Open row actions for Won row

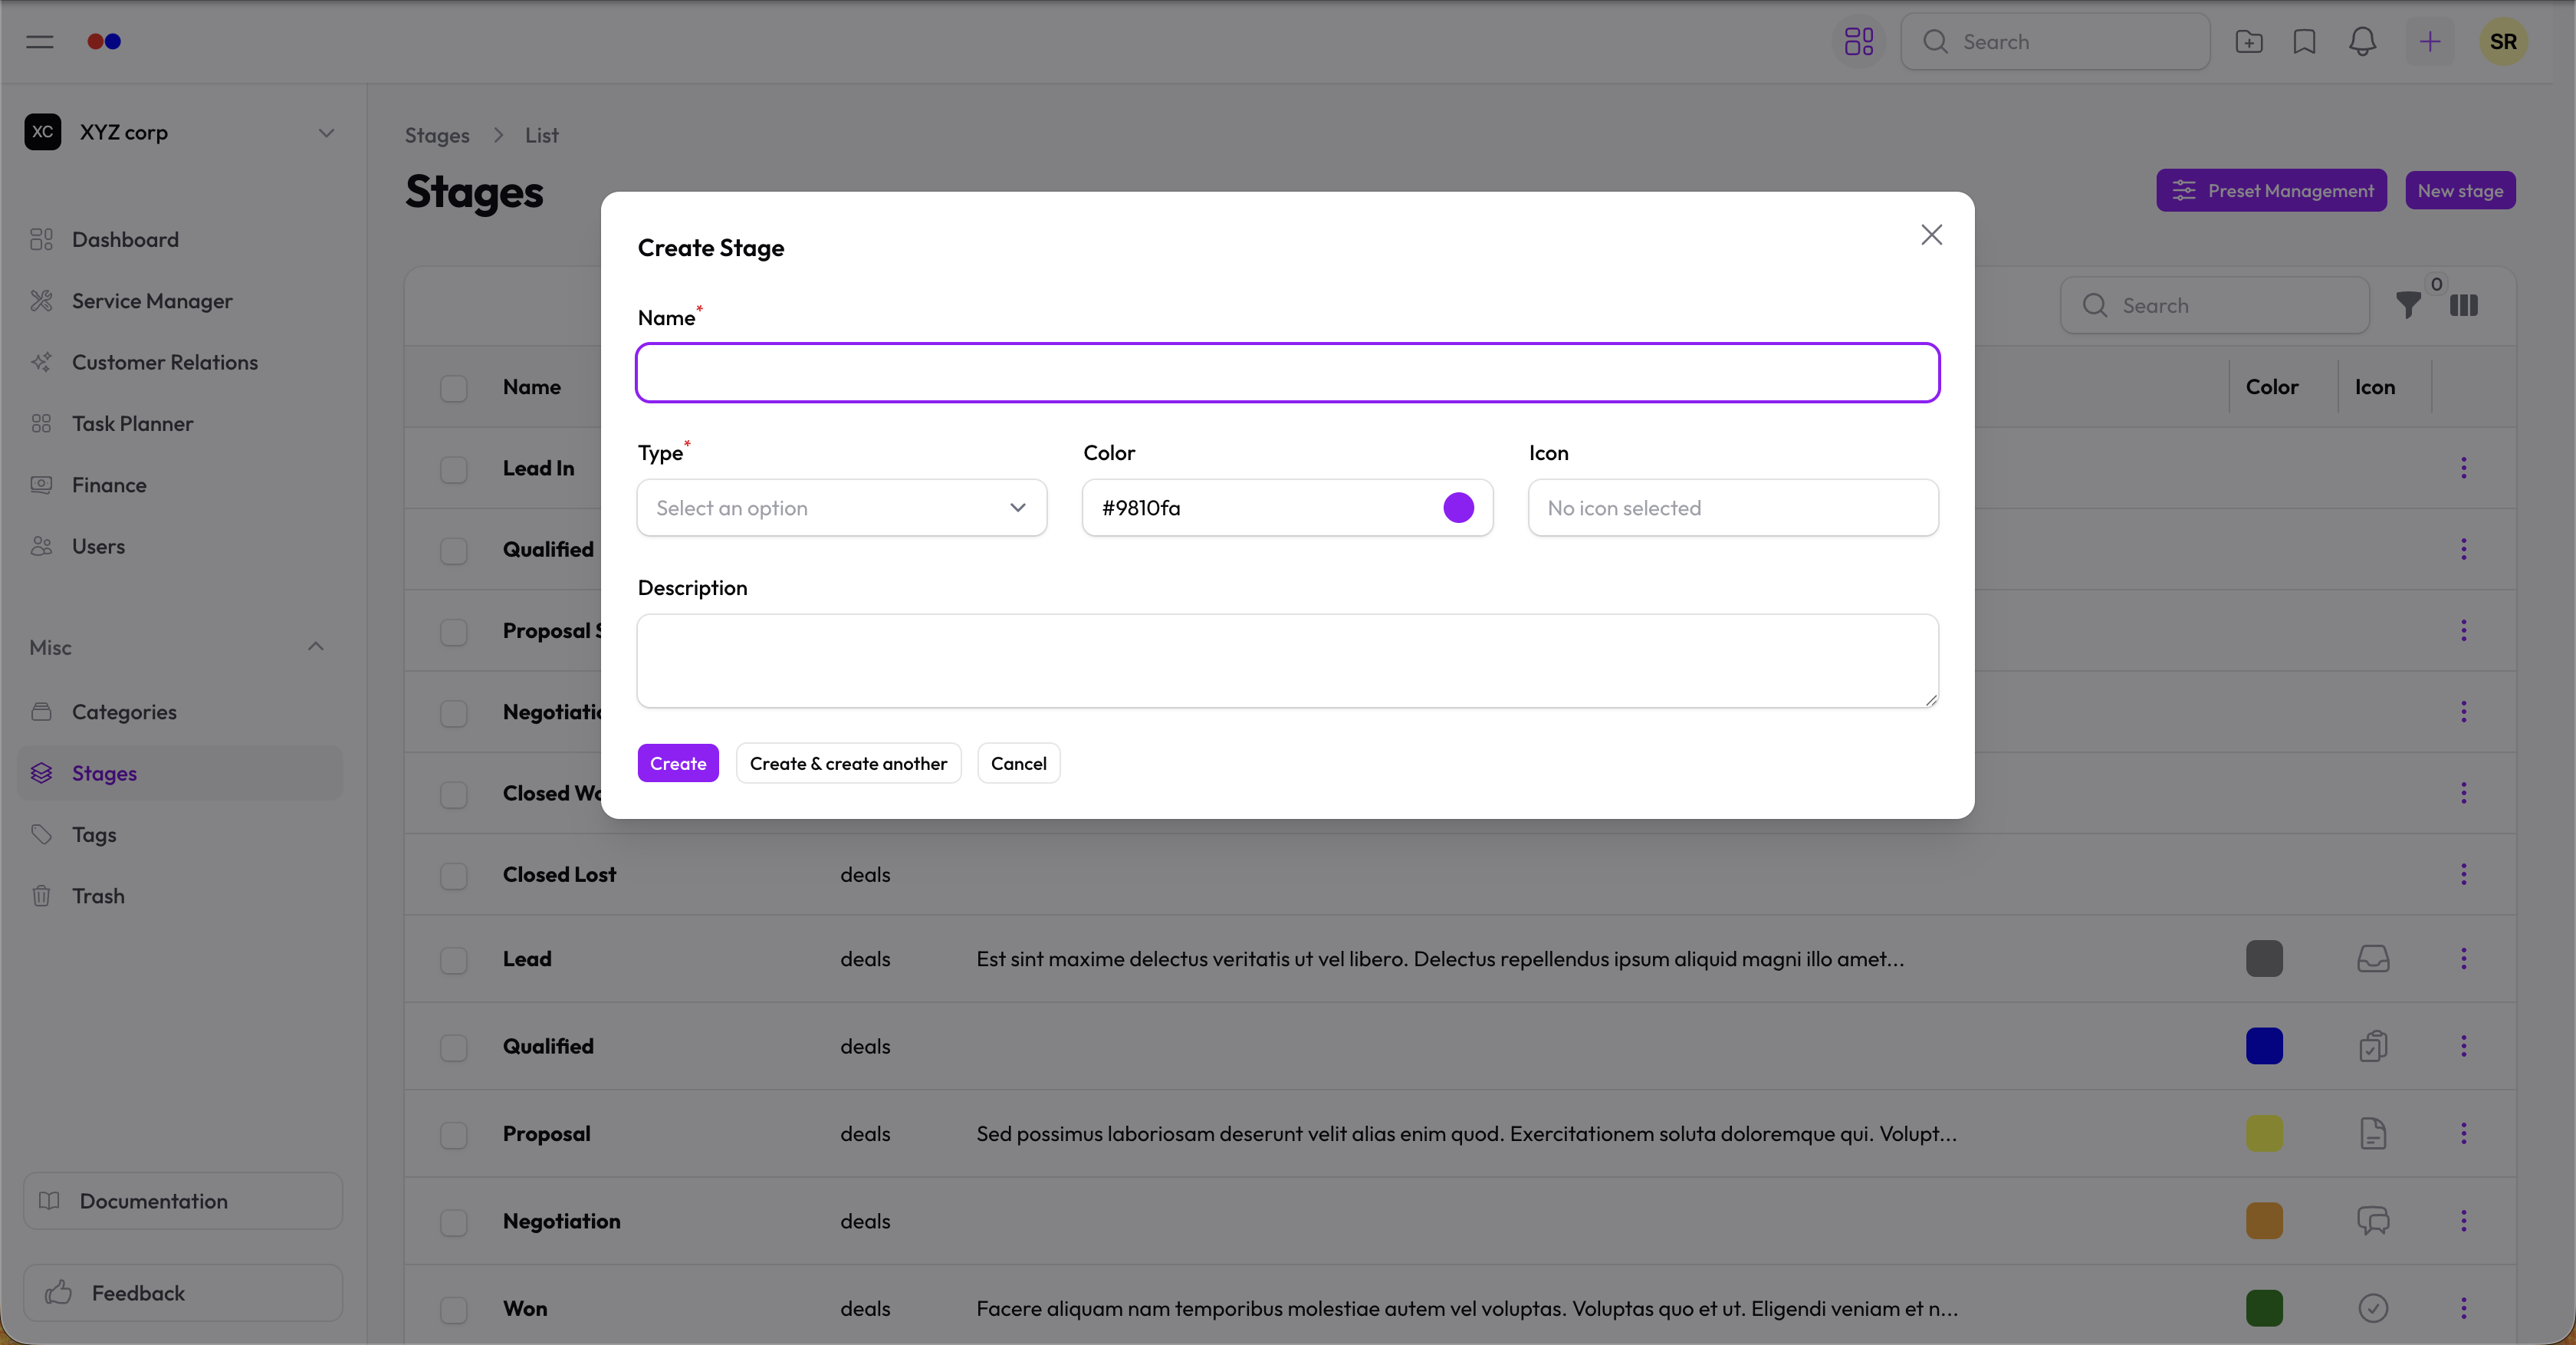pyautogui.click(x=2463, y=1307)
